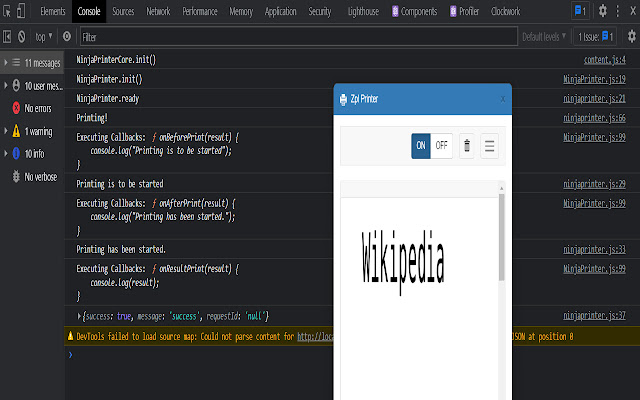This screenshot has width=640, height=400.
Task: Open the Elements tab
Action: [53, 11]
